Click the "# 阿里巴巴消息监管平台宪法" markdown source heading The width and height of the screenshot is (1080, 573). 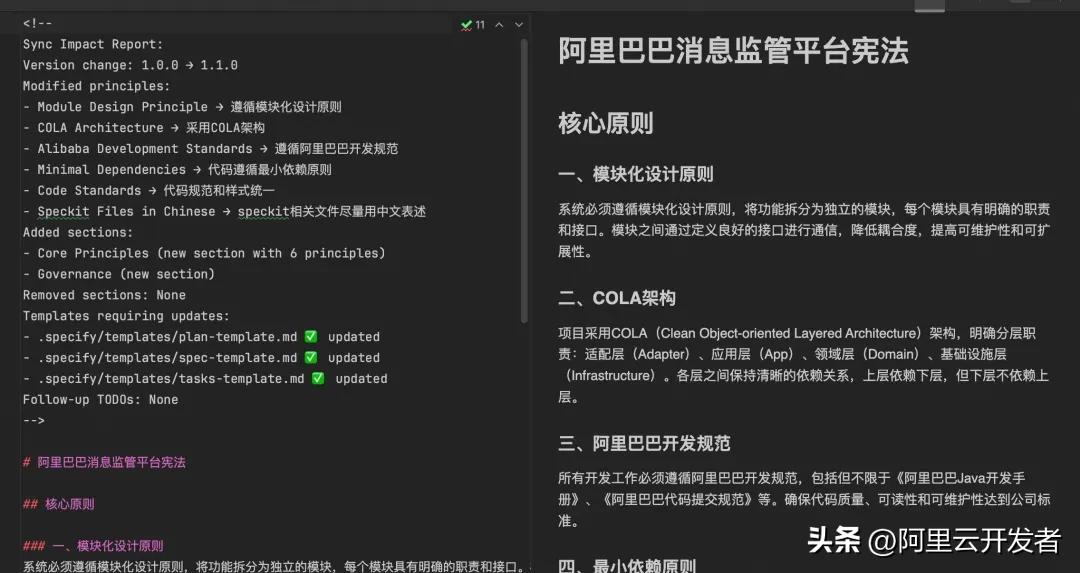pyautogui.click(x=104, y=462)
